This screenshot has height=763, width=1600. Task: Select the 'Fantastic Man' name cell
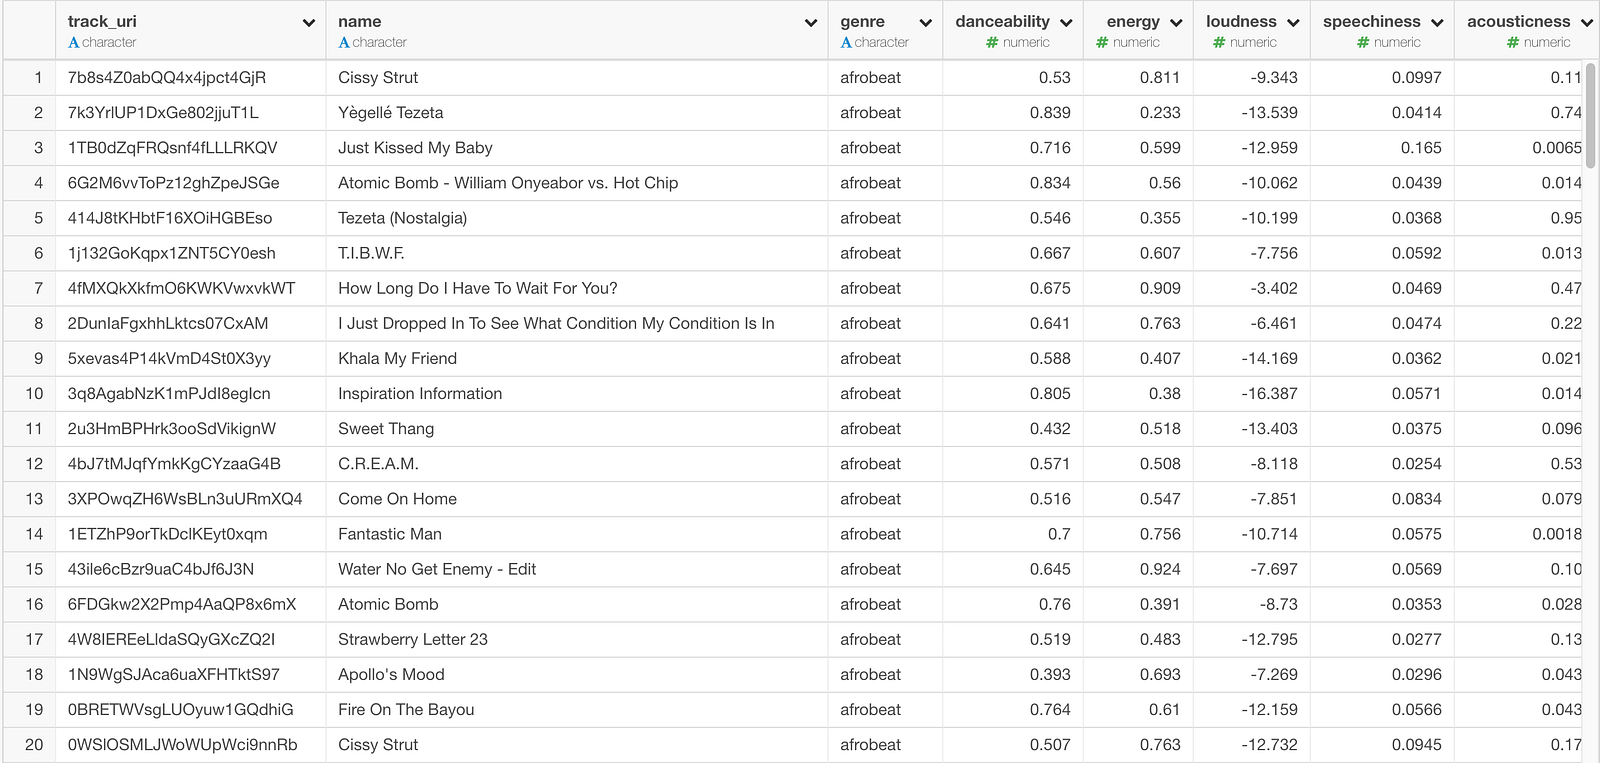(x=390, y=534)
